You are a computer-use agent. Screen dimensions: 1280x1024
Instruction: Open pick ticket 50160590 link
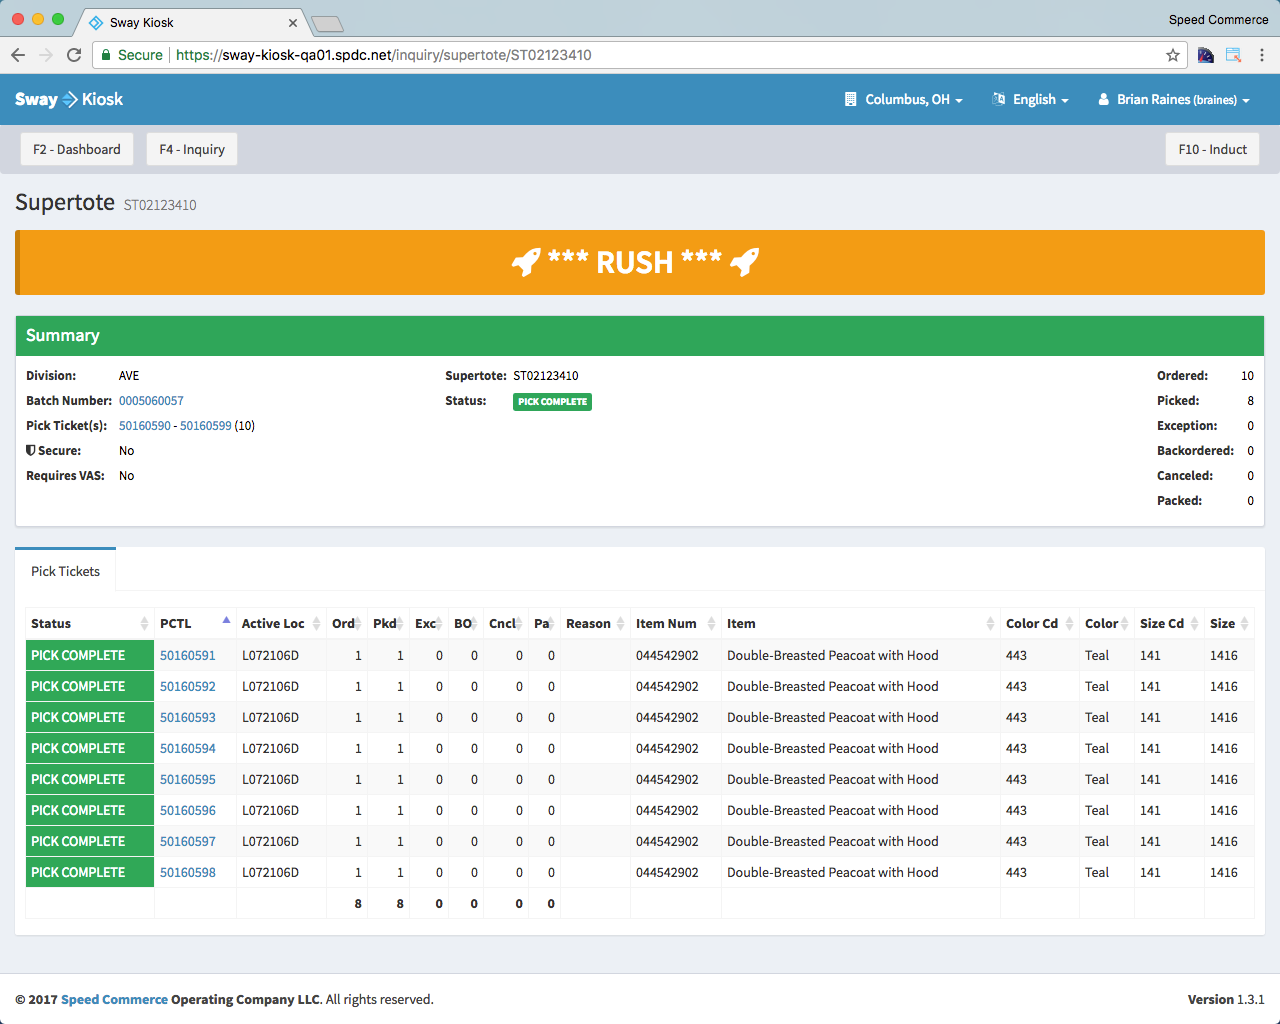(x=145, y=425)
